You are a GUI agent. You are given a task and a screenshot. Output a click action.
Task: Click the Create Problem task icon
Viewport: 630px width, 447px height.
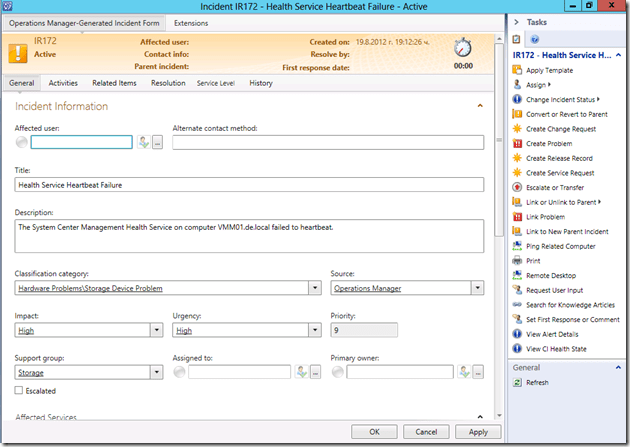coord(517,144)
